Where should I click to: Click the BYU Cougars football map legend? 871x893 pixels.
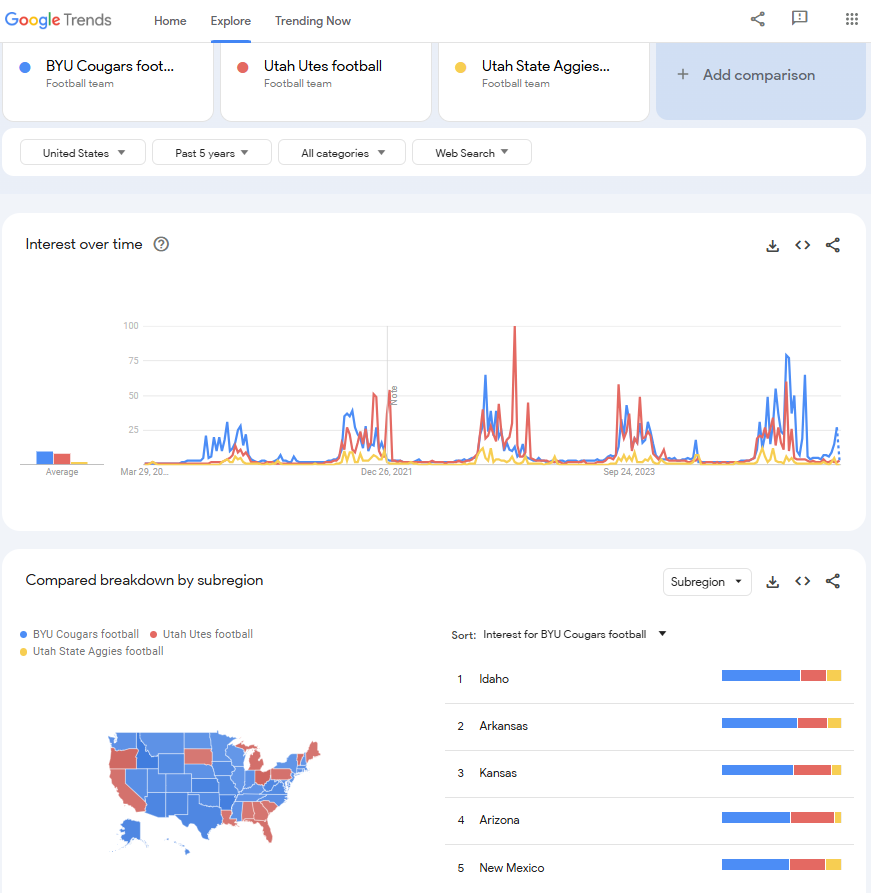pos(80,634)
